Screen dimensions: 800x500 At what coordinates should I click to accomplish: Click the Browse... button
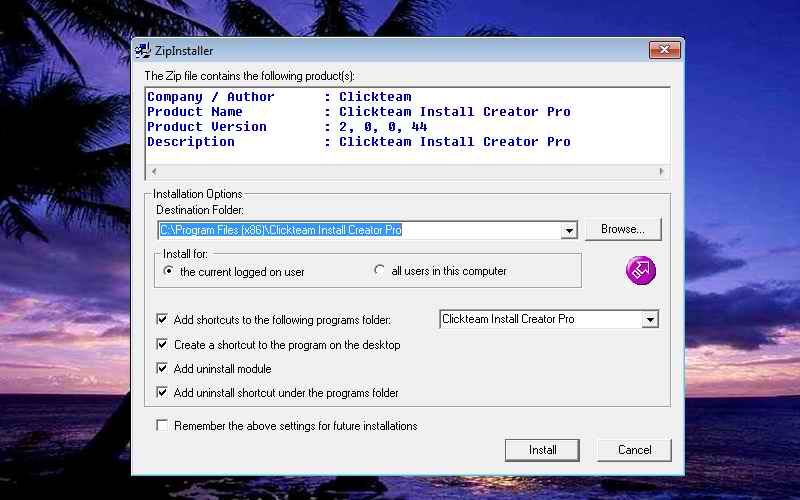pos(622,229)
